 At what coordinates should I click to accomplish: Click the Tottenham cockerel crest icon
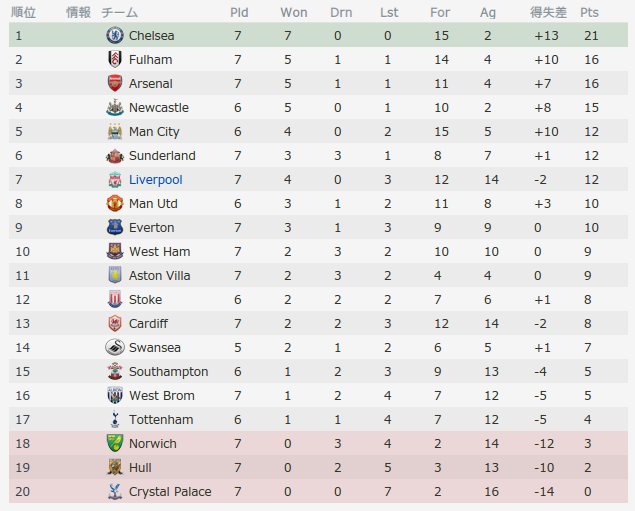115,419
